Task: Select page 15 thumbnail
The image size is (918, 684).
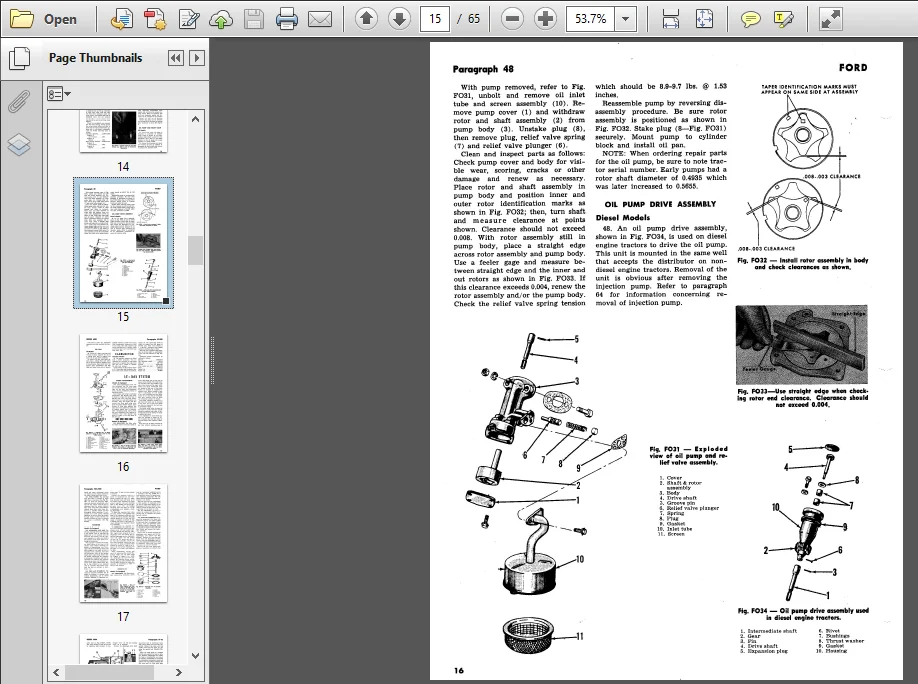Action: coord(123,243)
